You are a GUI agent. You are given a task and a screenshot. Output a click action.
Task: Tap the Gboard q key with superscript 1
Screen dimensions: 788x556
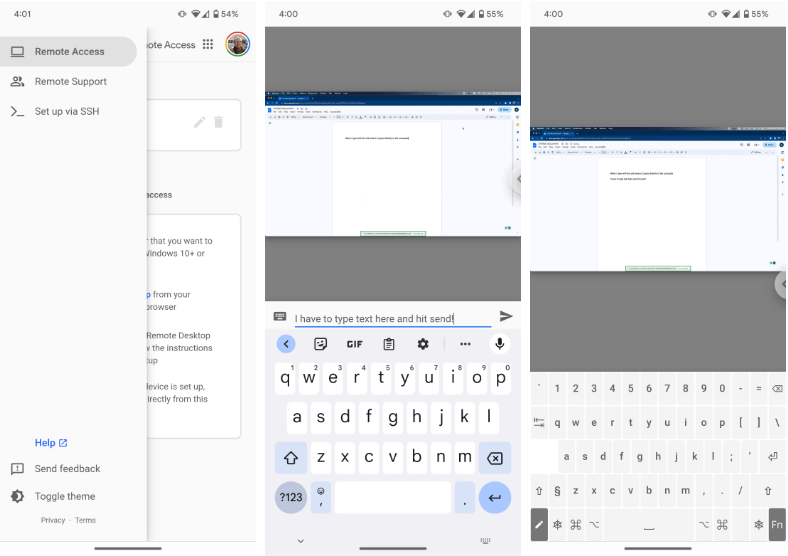(x=285, y=378)
